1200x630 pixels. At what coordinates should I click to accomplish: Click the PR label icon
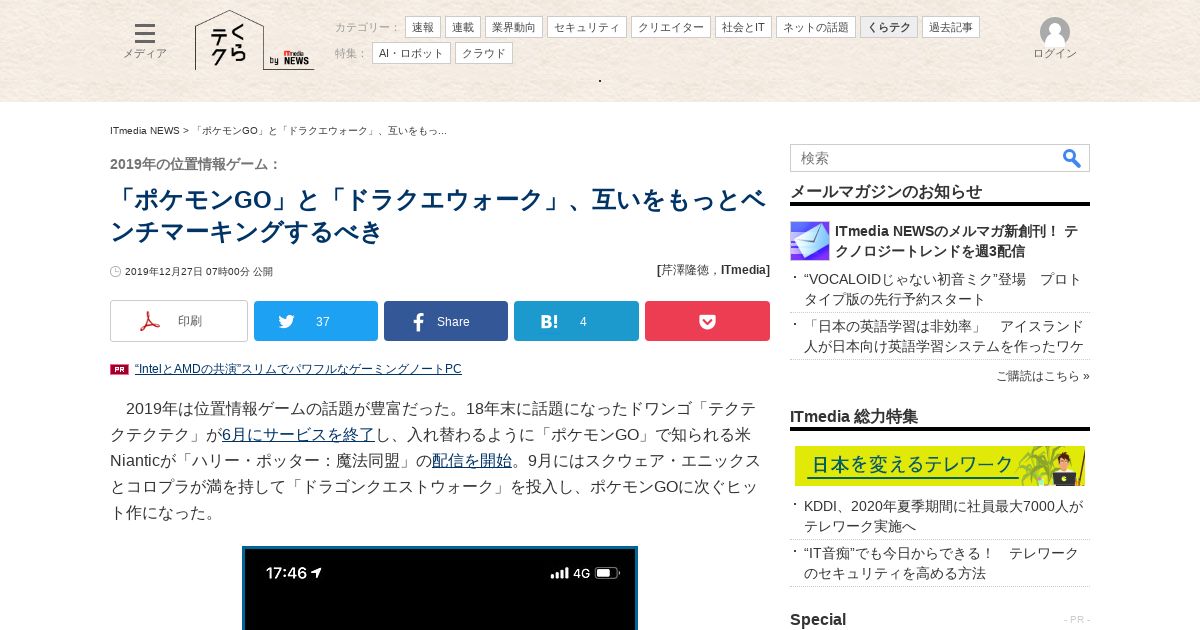point(120,369)
